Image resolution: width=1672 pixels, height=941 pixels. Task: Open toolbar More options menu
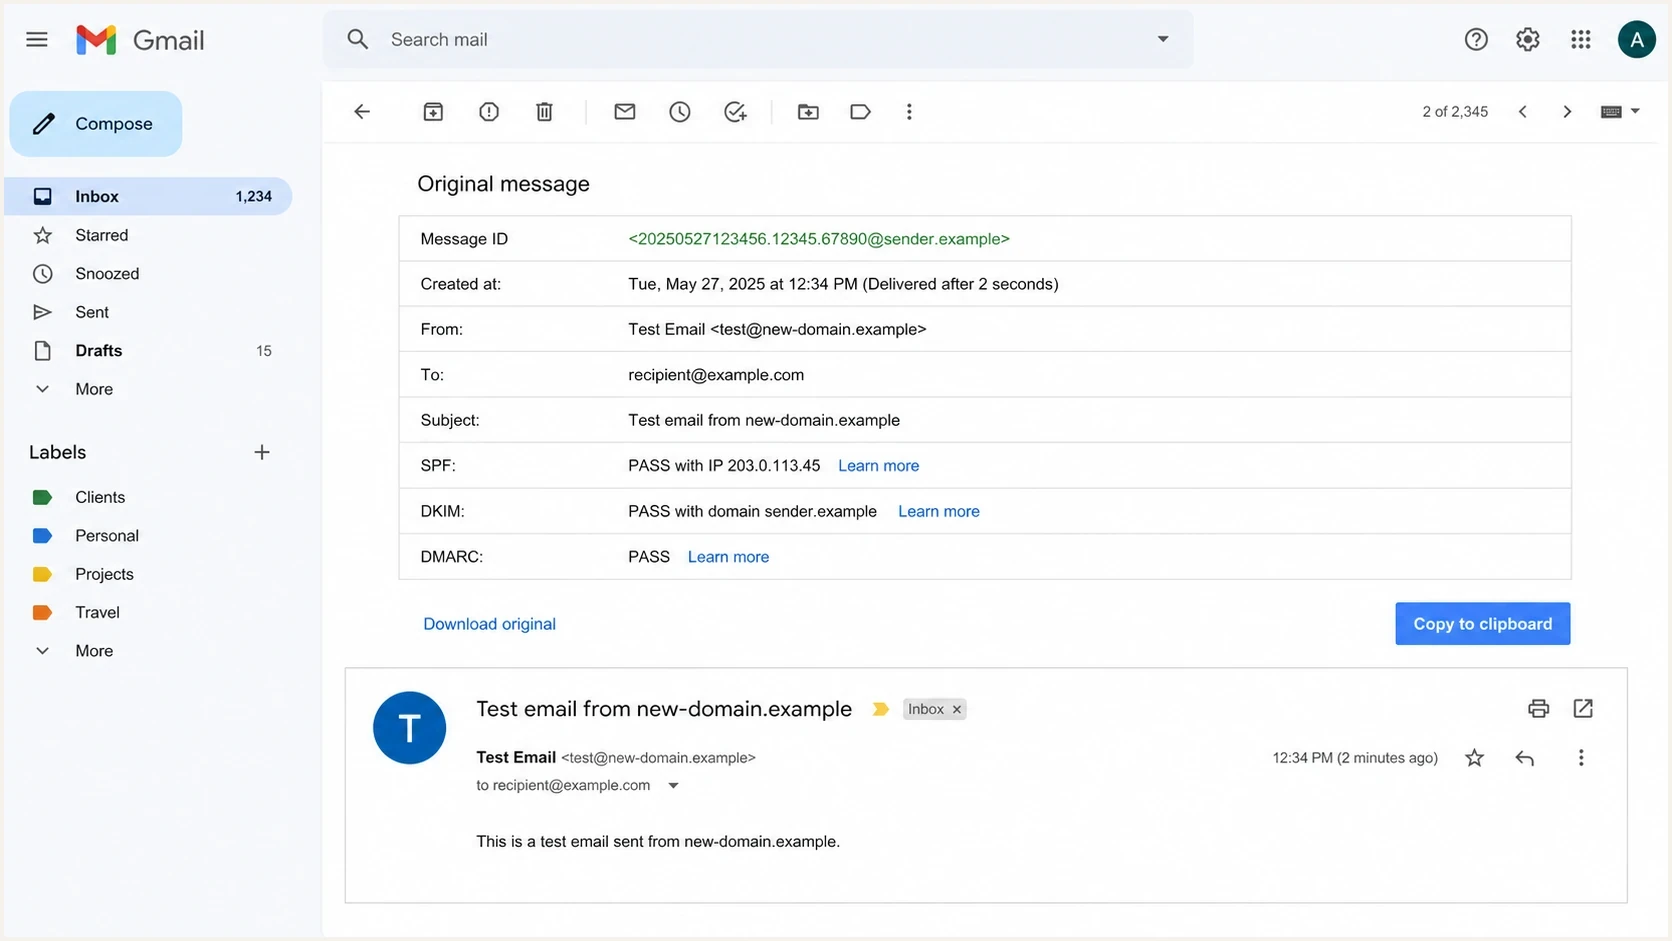909,112
